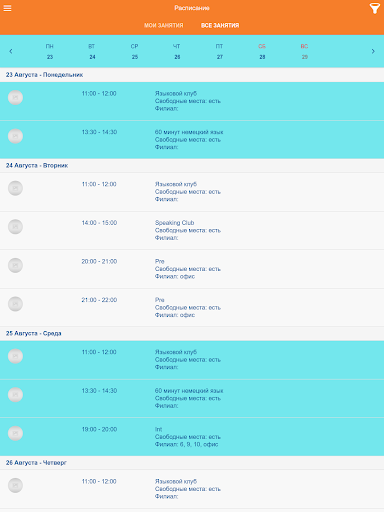
Task: Click the Расписание title
Action: [192, 8]
